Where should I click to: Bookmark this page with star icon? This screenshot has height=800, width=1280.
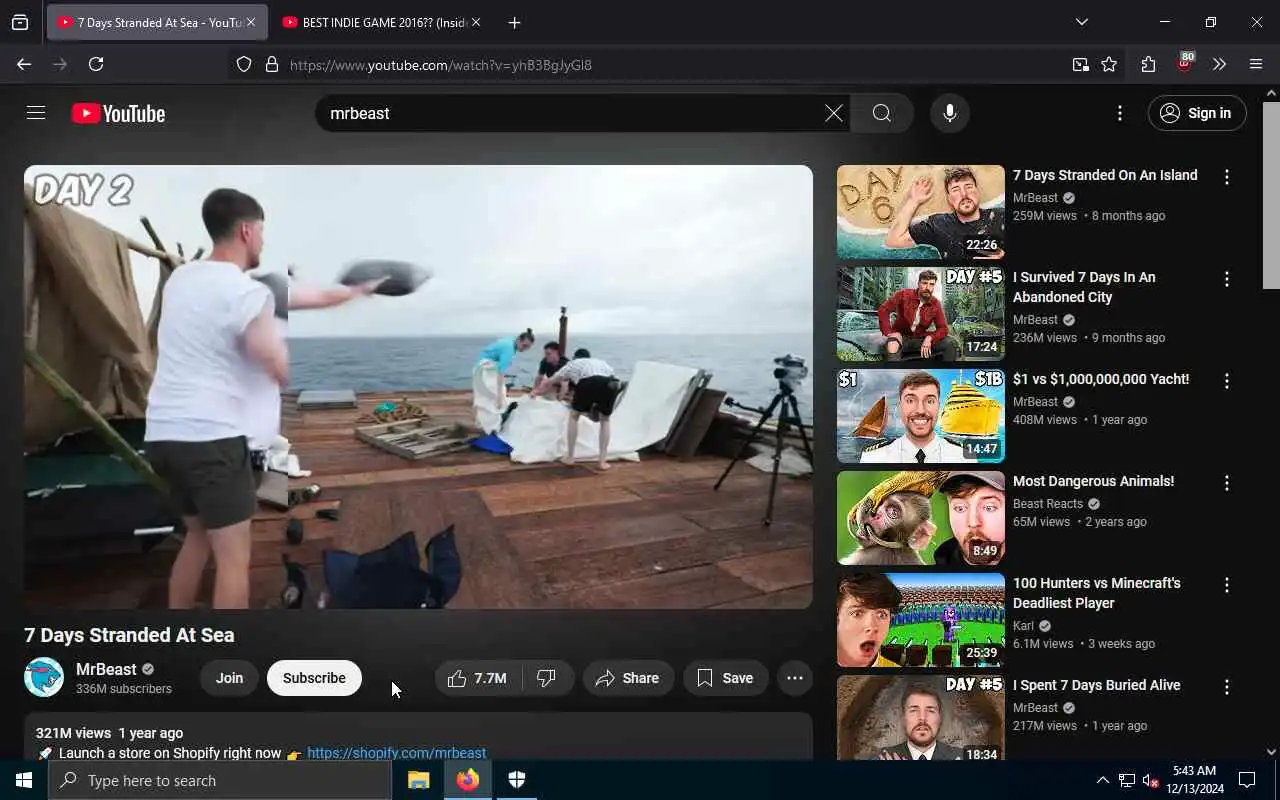pyautogui.click(x=1109, y=64)
